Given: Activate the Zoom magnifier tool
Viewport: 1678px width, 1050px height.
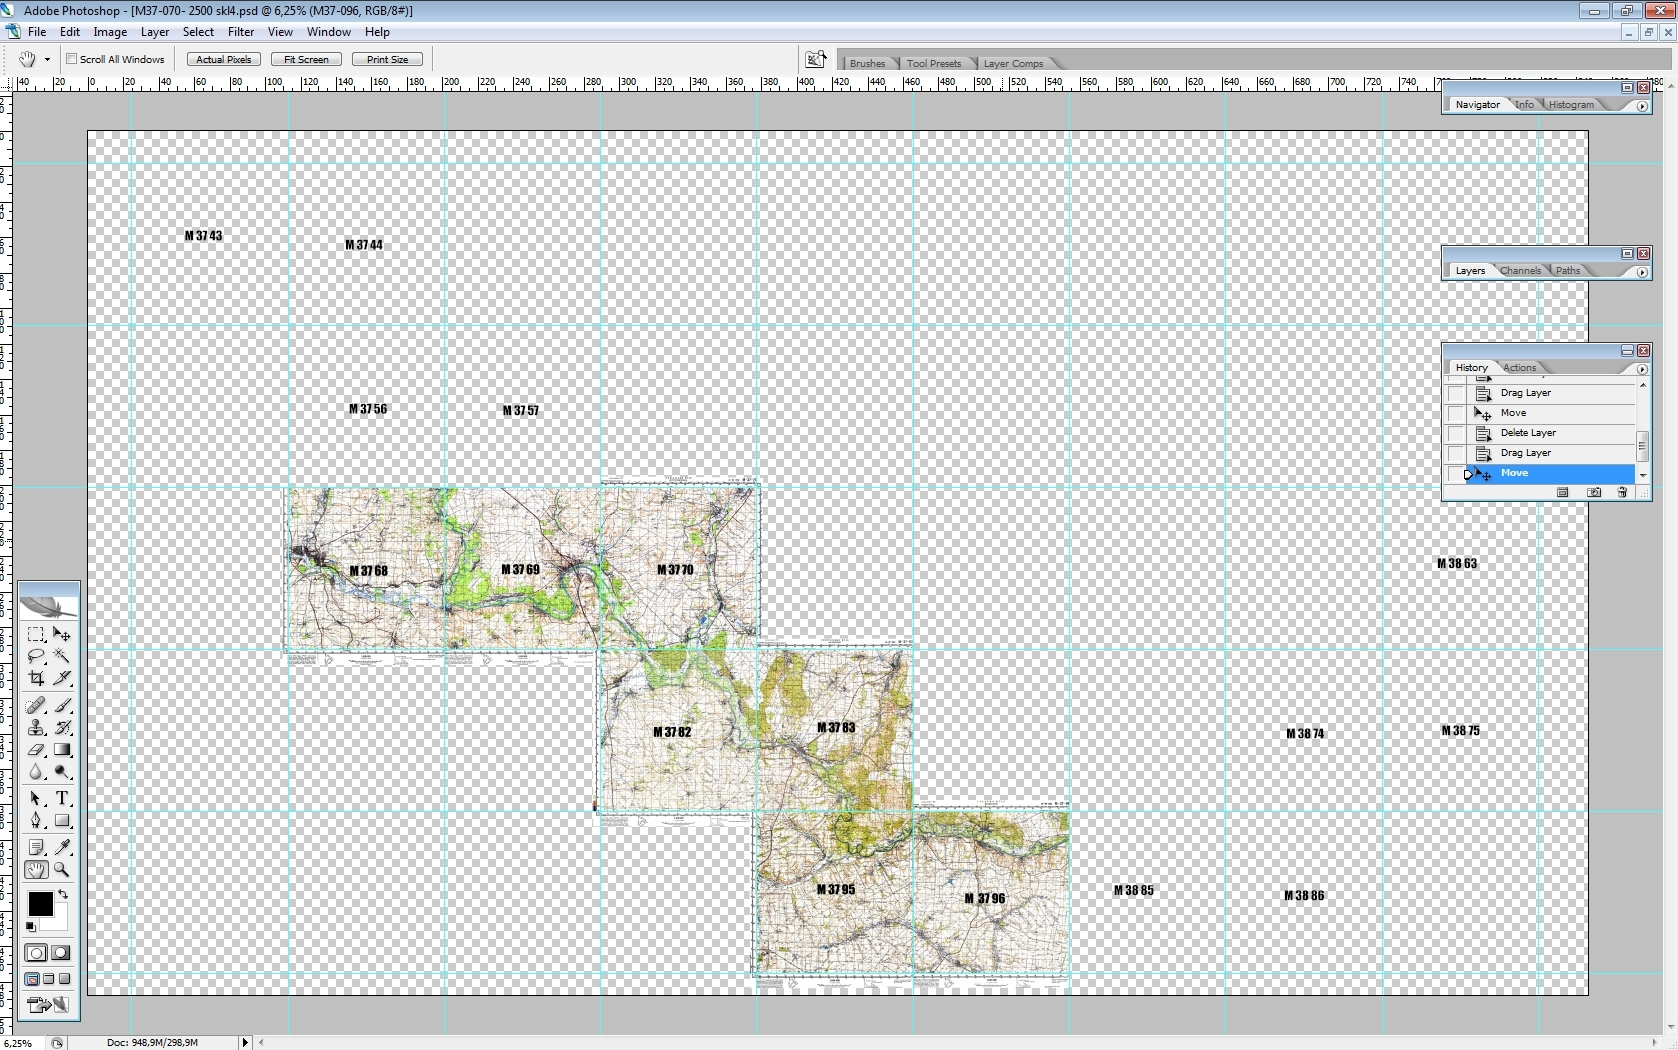Looking at the screenshot, I should [62, 870].
